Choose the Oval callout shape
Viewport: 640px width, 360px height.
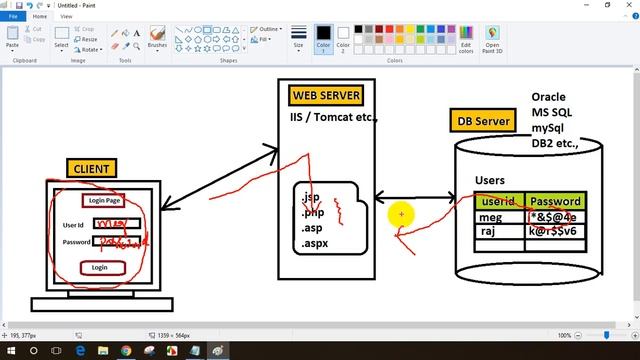pyautogui.click(x=226, y=49)
